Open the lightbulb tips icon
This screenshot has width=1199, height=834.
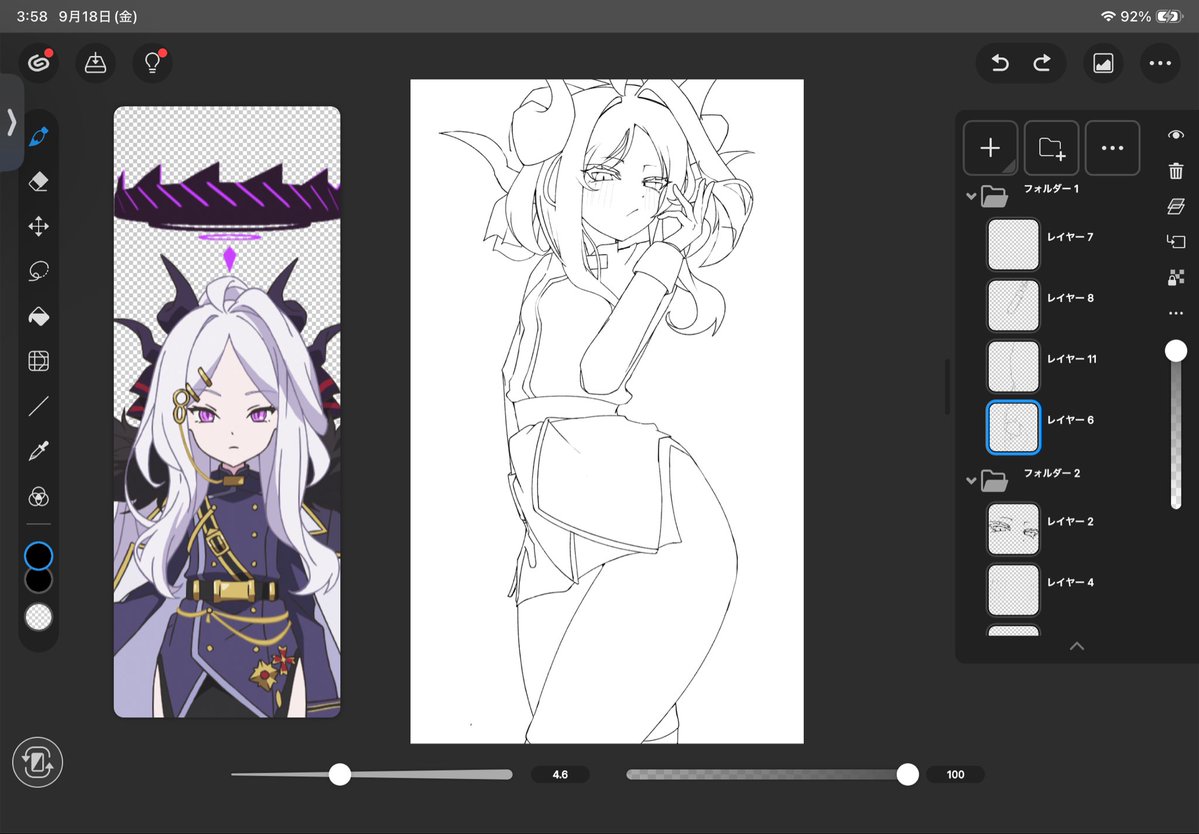tap(152, 63)
